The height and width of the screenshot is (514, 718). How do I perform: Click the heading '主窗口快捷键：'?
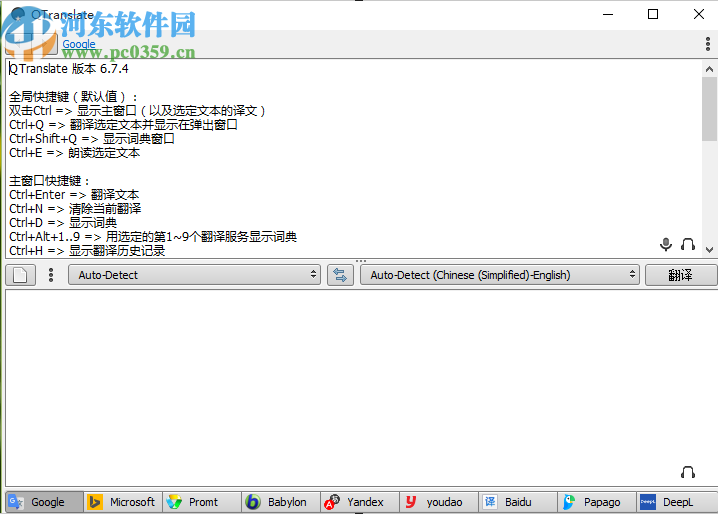tap(50, 181)
